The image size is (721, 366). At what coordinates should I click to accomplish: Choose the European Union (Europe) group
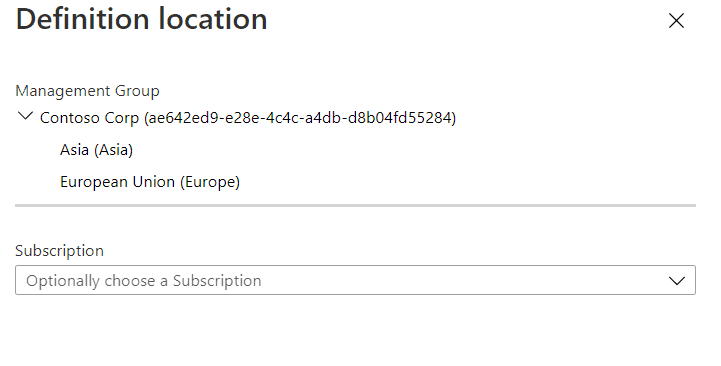150,182
